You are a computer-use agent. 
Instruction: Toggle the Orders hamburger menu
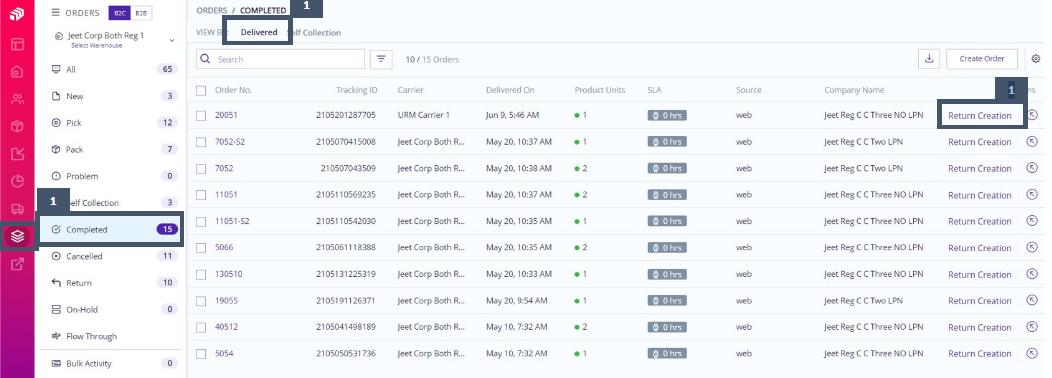tap(56, 13)
